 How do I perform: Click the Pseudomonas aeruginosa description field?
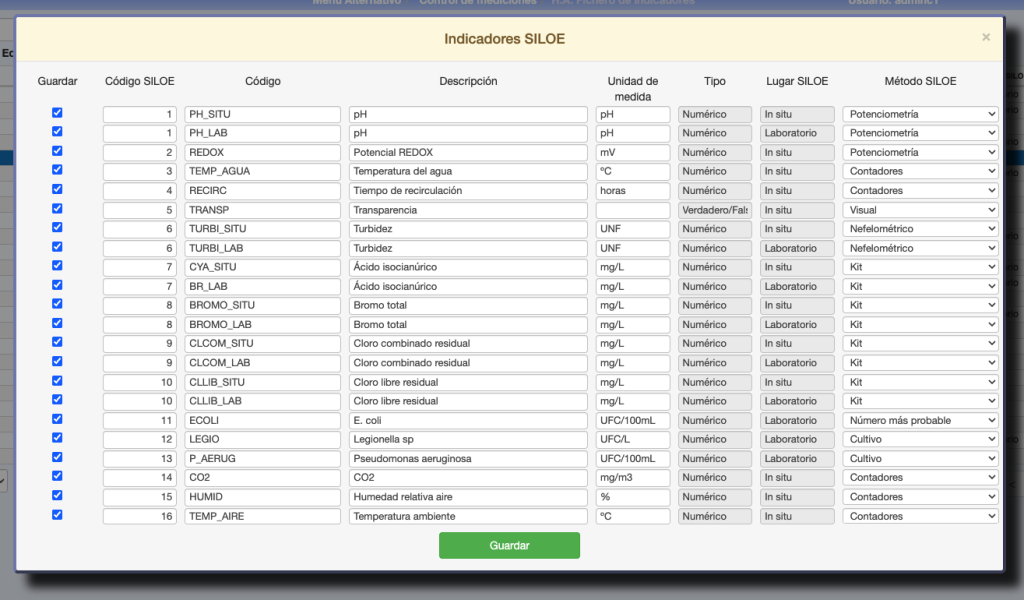(x=468, y=458)
